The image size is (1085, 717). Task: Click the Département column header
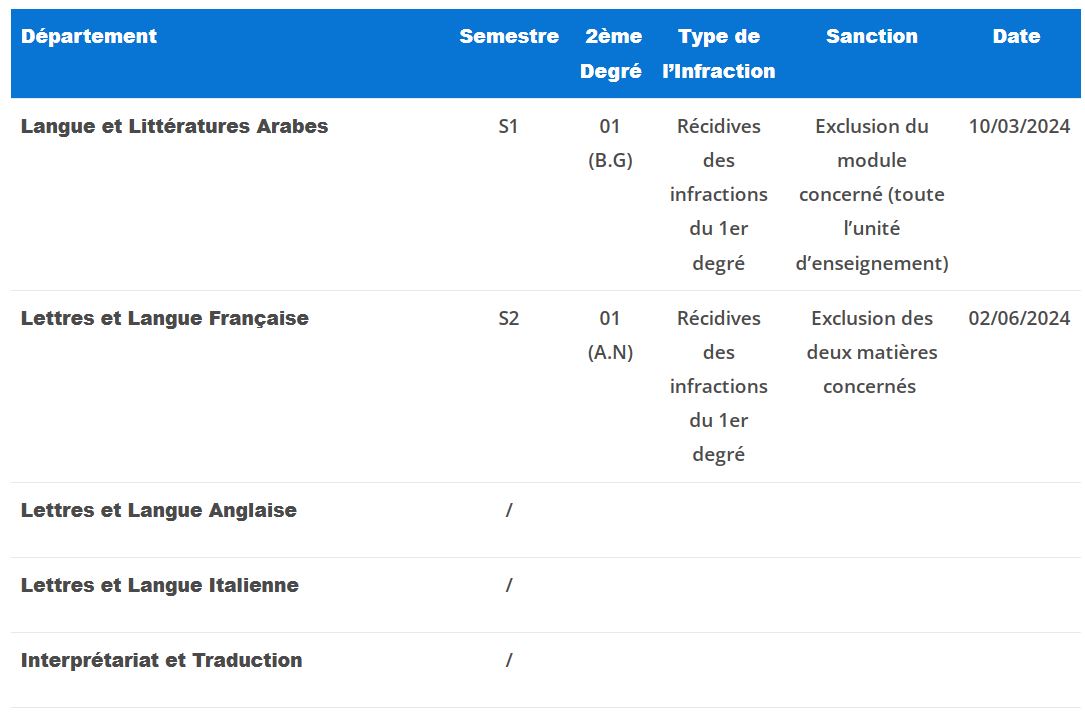[x=89, y=36]
